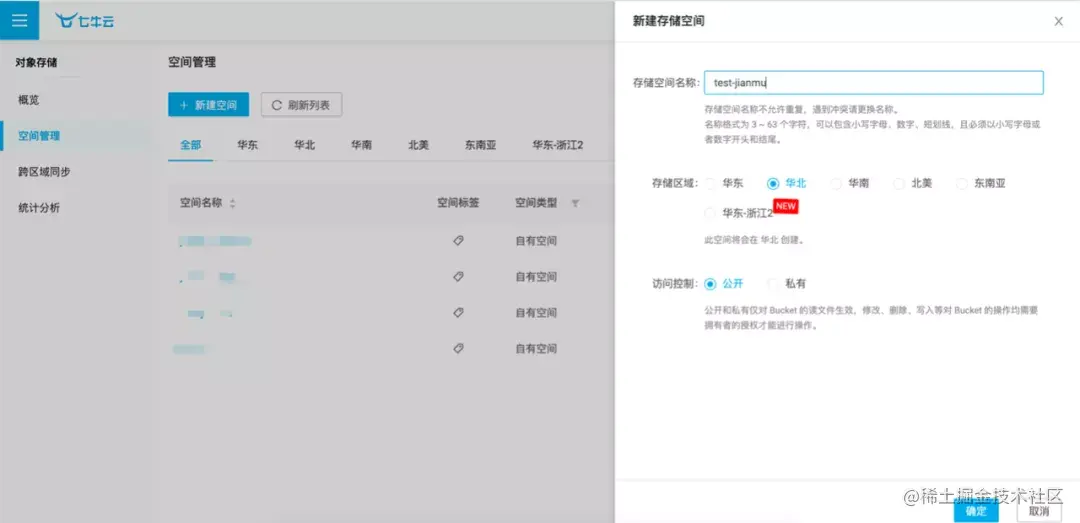This screenshot has width=1080, height=523.
Task: Click the 新建空间 button
Action: click(209, 105)
